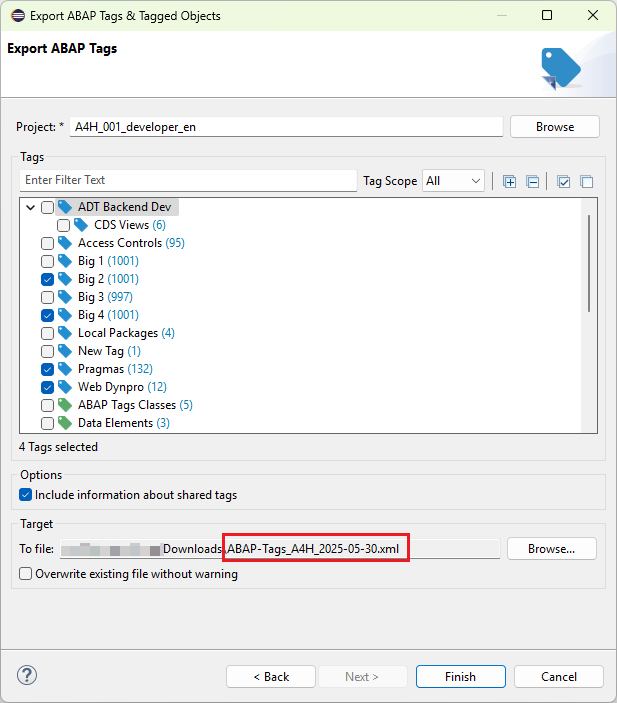Click the tag list vertical scrollbar
617x703 pixels.
pyautogui.click(x=589, y=263)
